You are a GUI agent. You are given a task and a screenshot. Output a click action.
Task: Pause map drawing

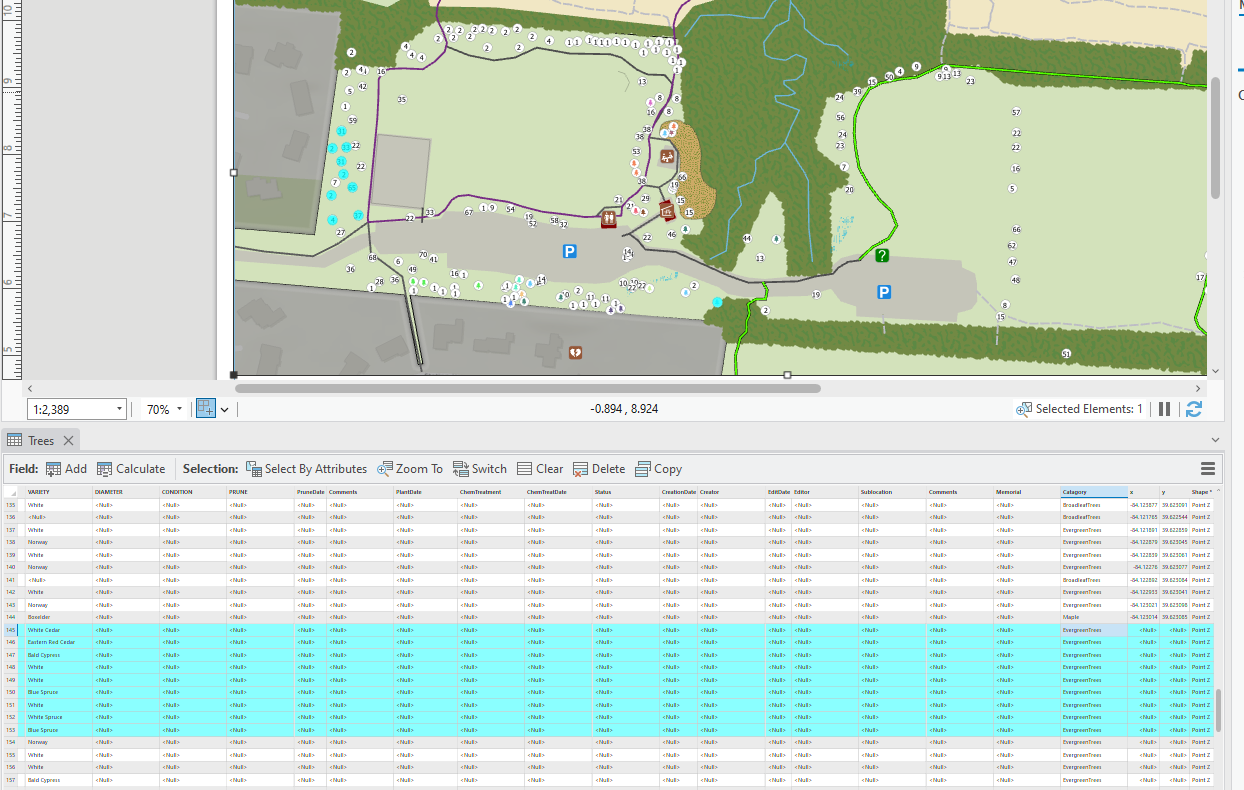coord(1164,409)
